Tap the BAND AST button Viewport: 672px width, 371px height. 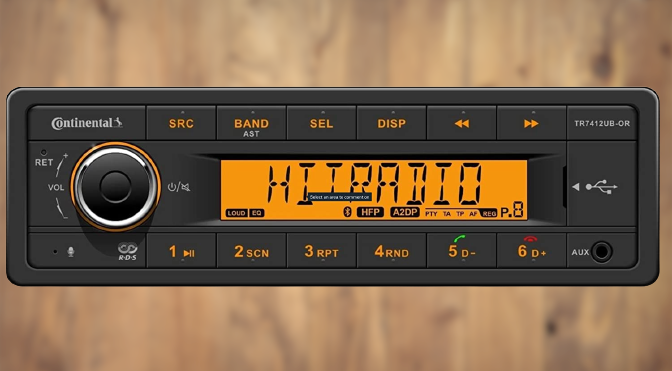(x=251, y=123)
